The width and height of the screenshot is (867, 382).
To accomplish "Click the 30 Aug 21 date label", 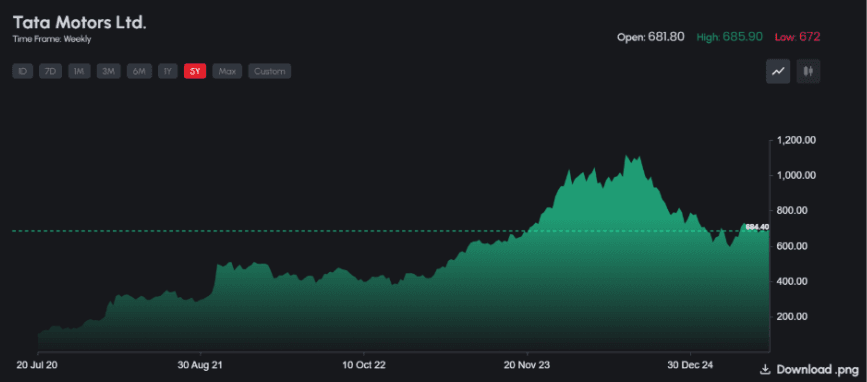I will [x=200, y=365].
